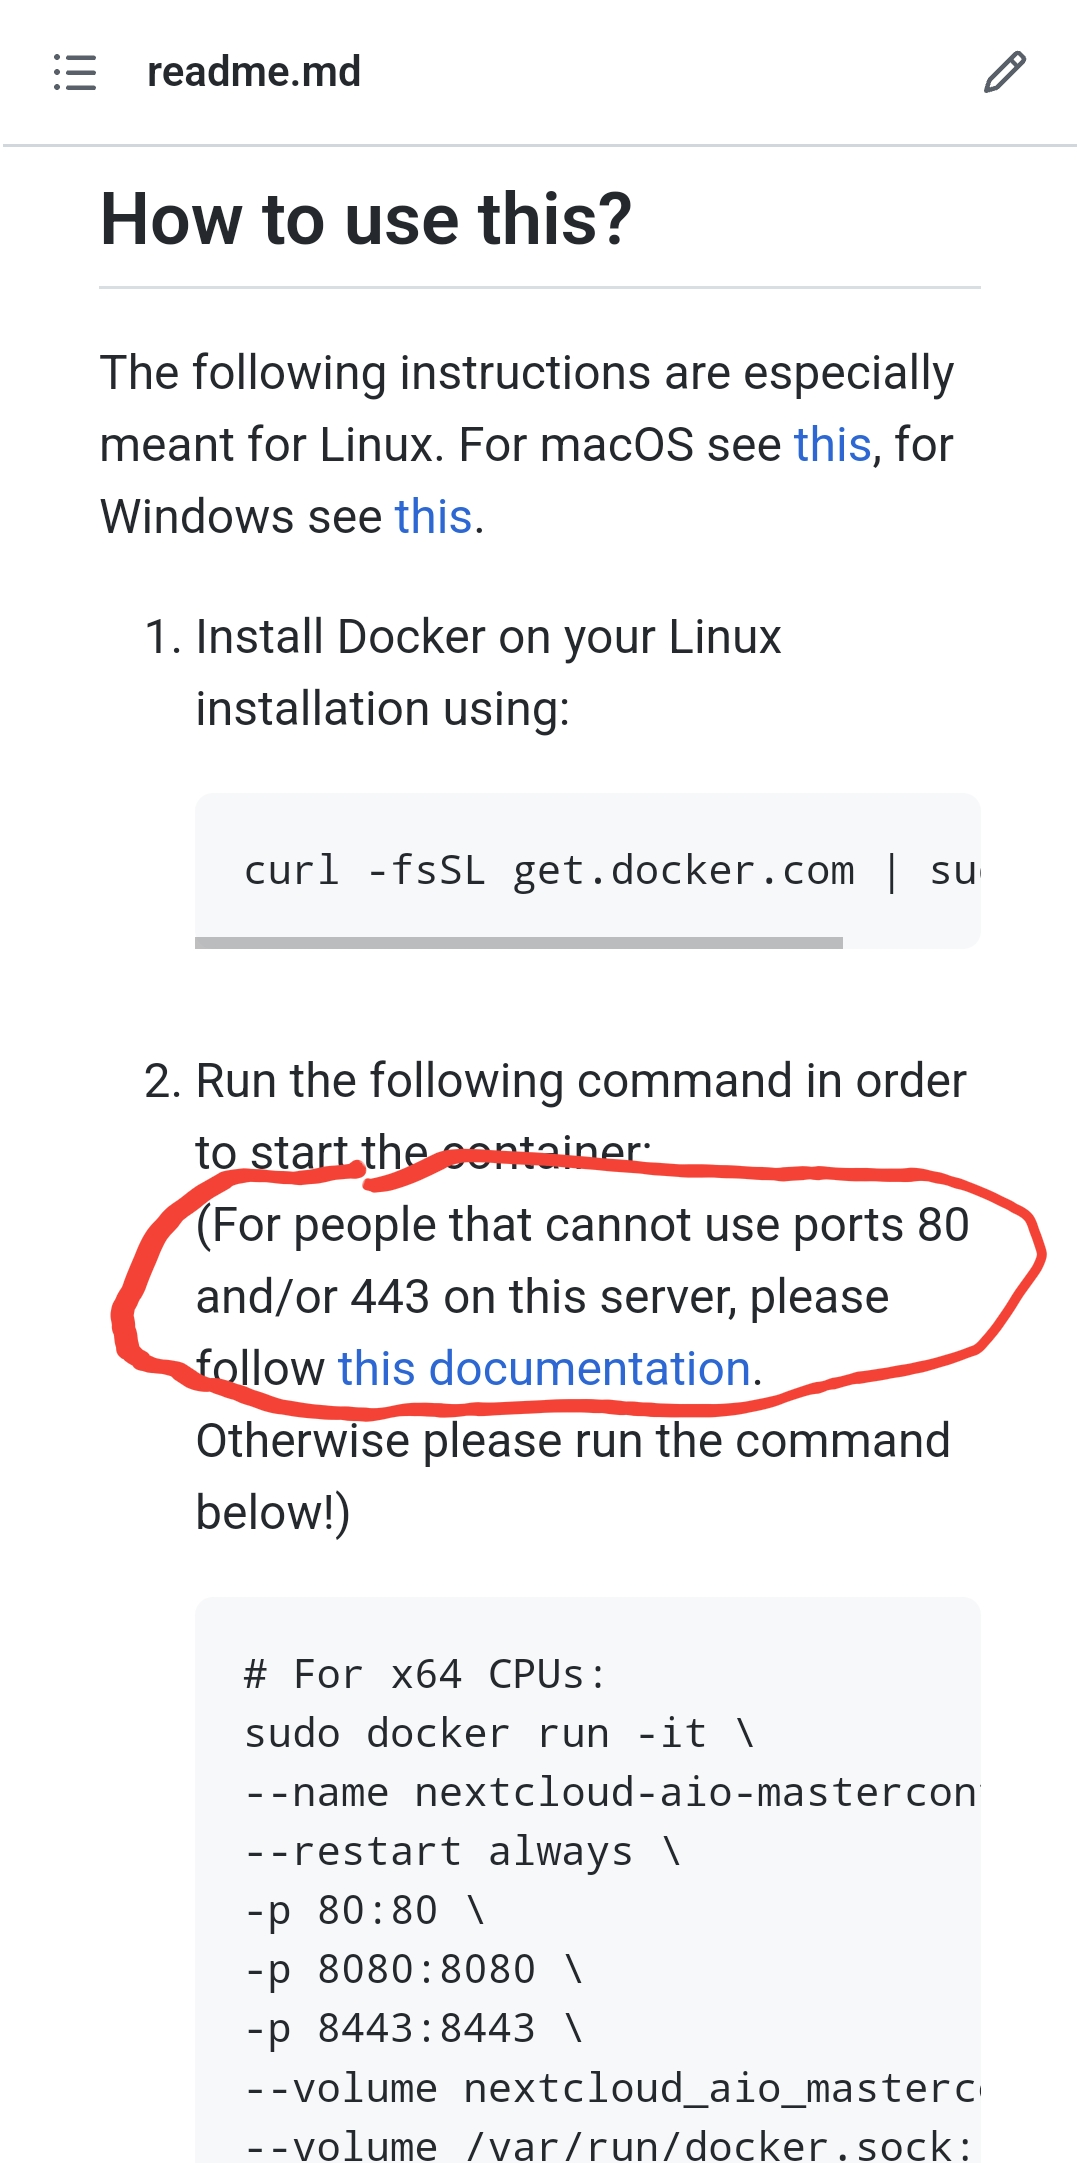This screenshot has height=2163, width=1080.
Task: Select the curl get.docker.com code block
Action: point(550,869)
